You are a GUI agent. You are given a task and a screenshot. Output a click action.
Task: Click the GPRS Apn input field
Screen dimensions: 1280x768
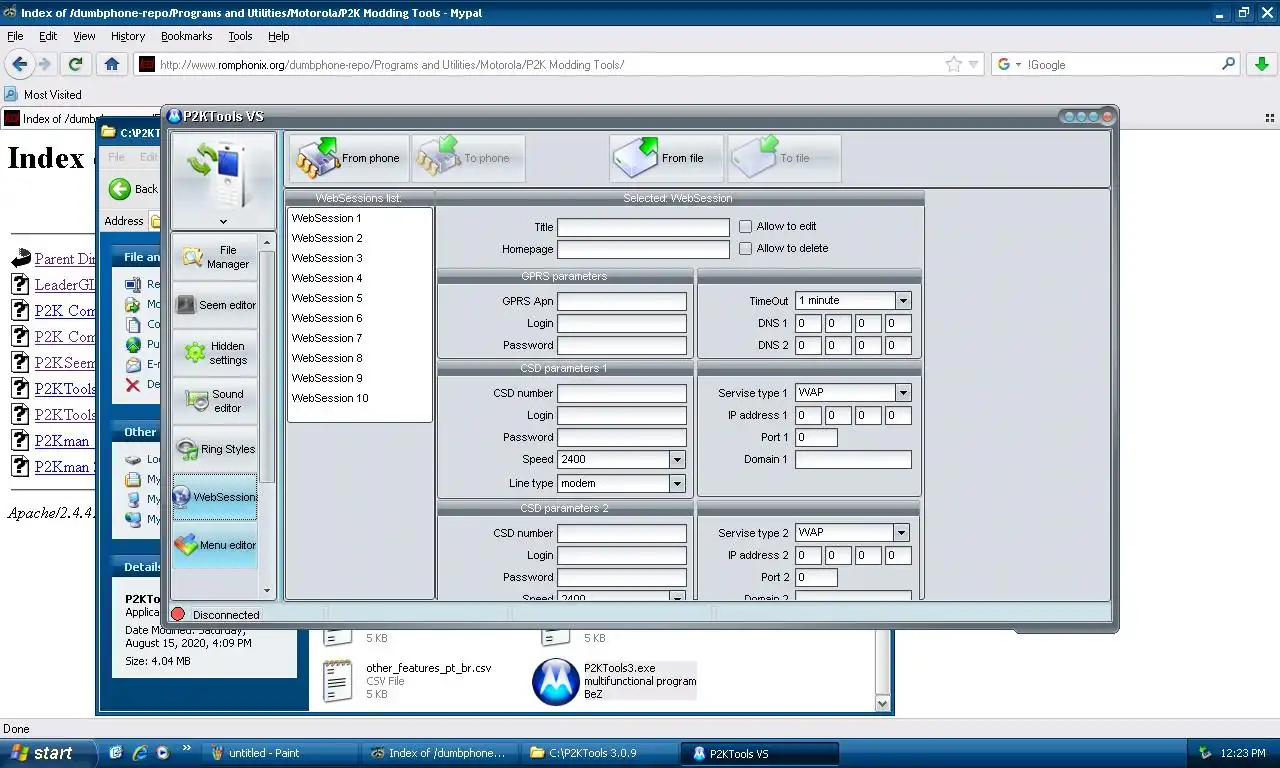click(622, 301)
